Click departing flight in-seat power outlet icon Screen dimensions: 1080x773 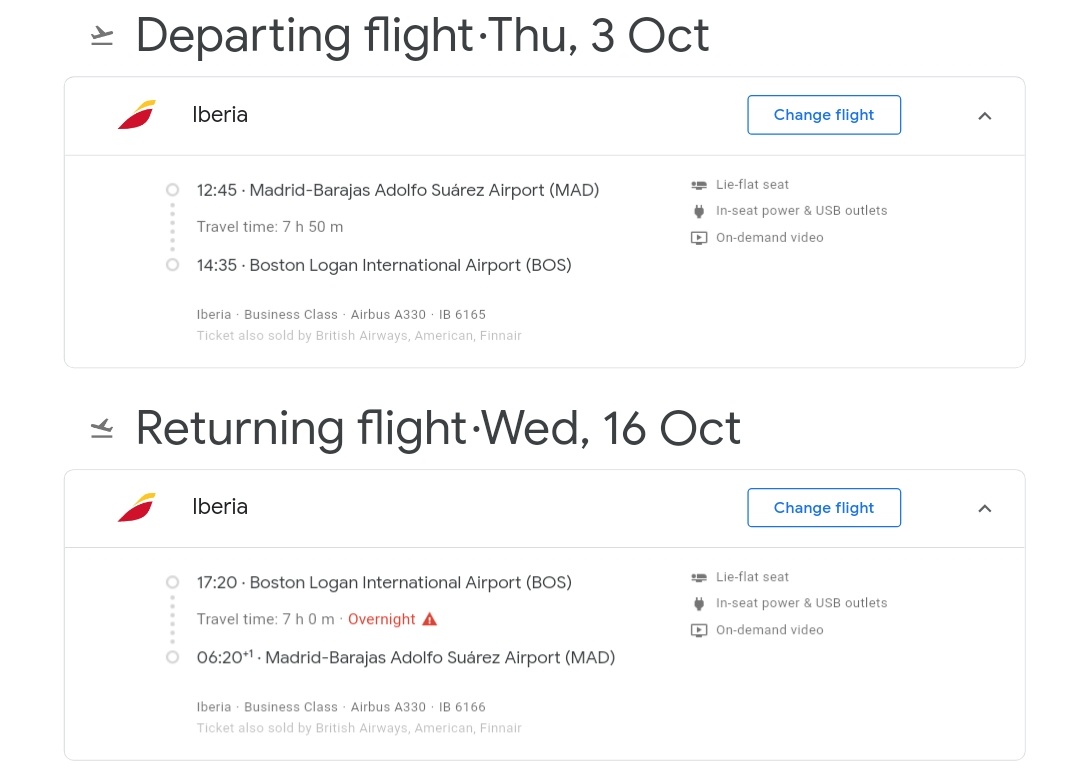click(699, 211)
